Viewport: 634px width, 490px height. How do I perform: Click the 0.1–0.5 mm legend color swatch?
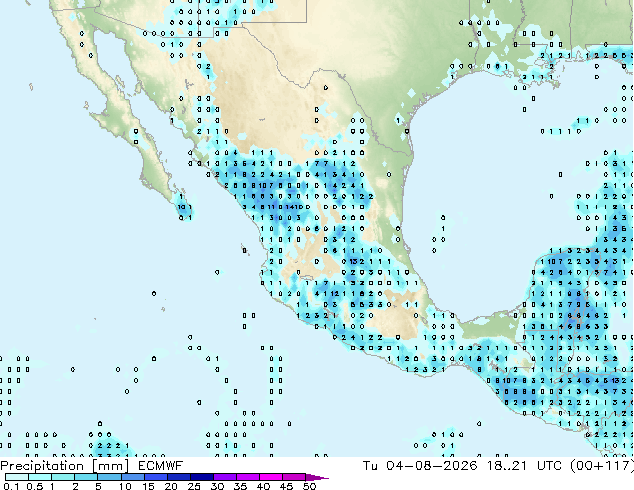(17, 477)
